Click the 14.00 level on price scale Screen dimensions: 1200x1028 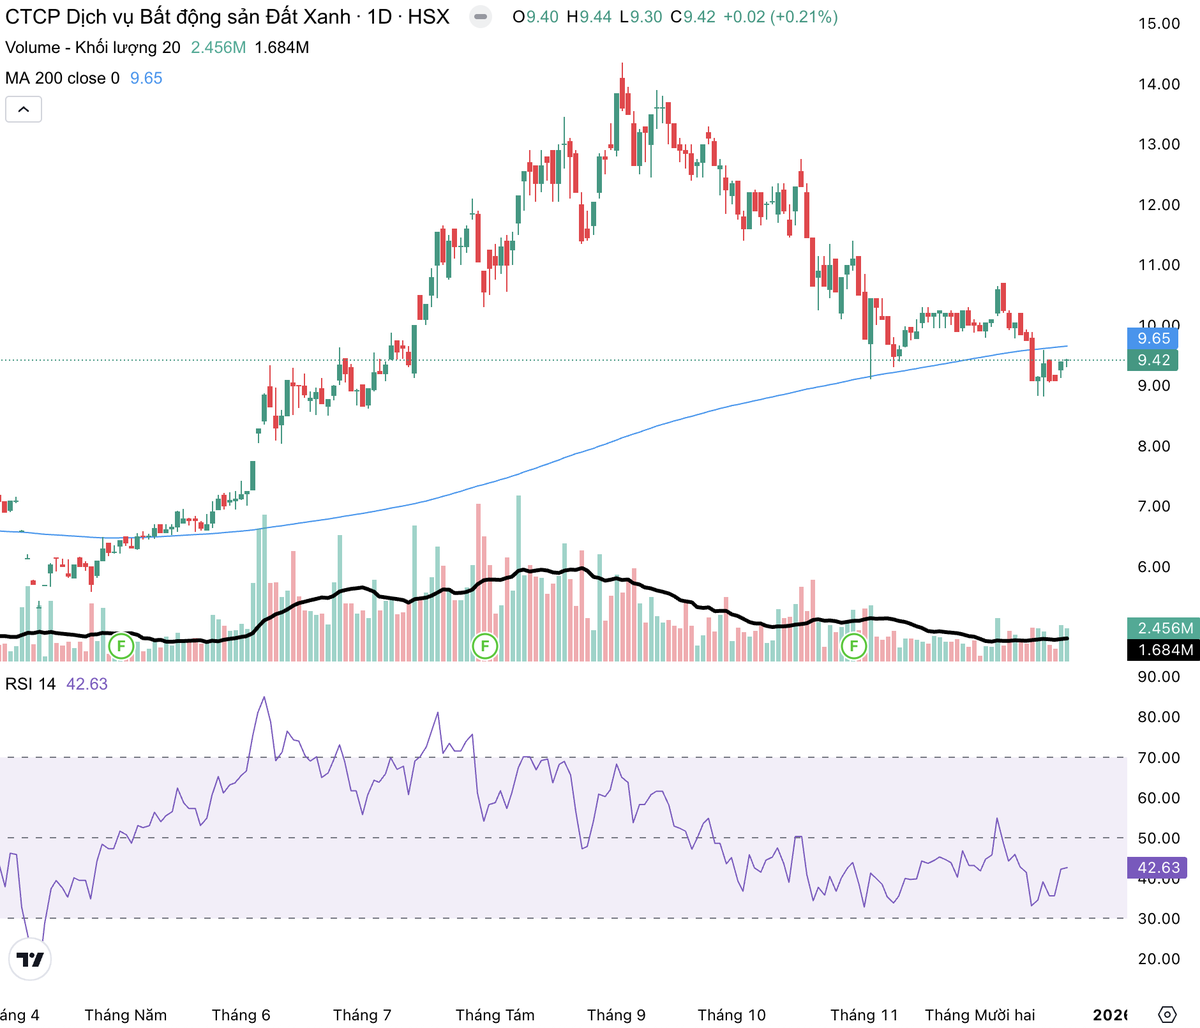[x=1159, y=84]
